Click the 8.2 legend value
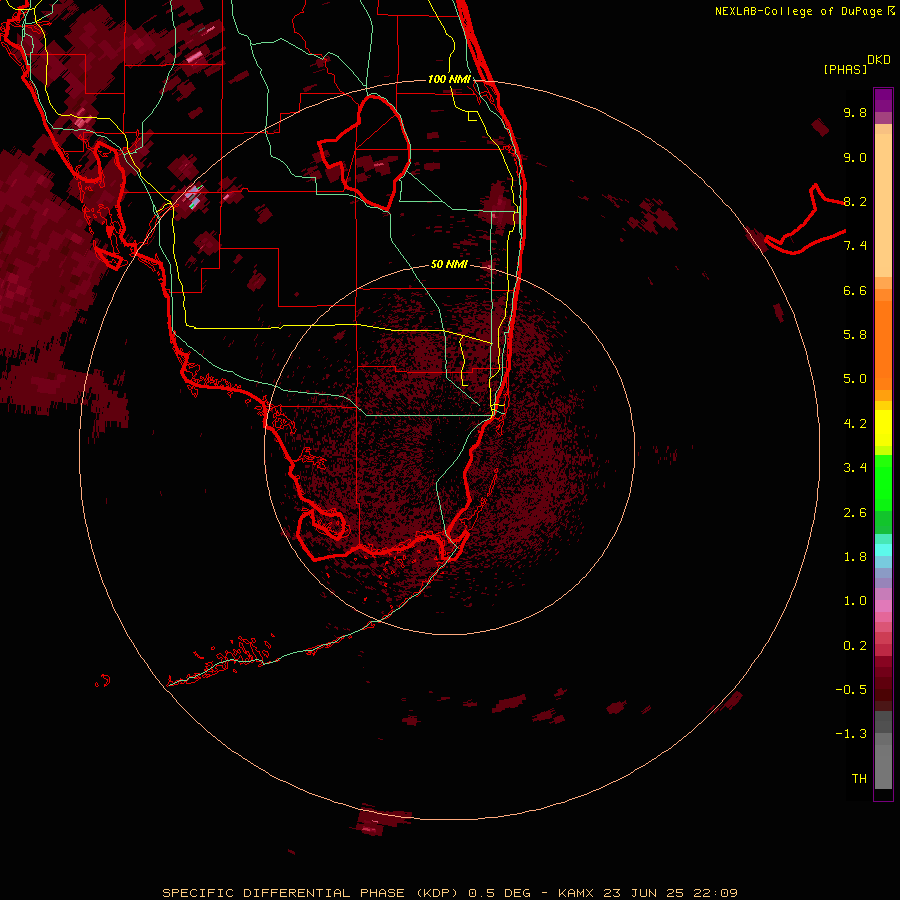The height and width of the screenshot is (900, 900). tap(855, 201)
